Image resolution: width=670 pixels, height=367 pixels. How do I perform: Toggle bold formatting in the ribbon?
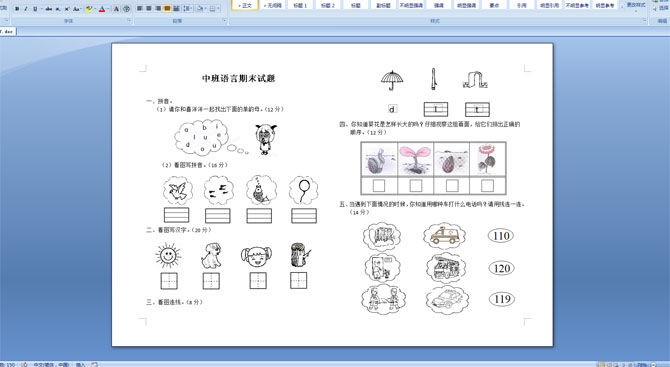pos(17,9)
